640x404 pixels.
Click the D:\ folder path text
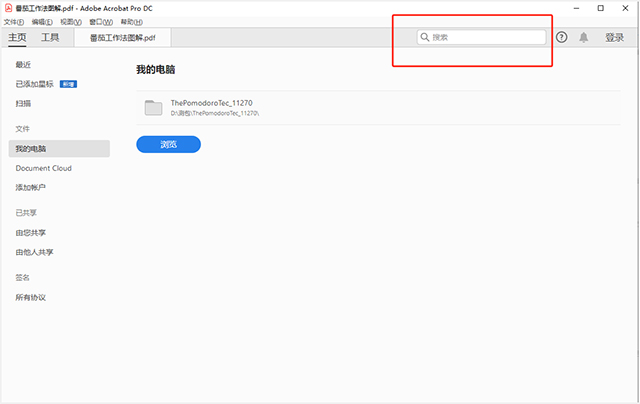pyautogui.click(x=215, y=113)
